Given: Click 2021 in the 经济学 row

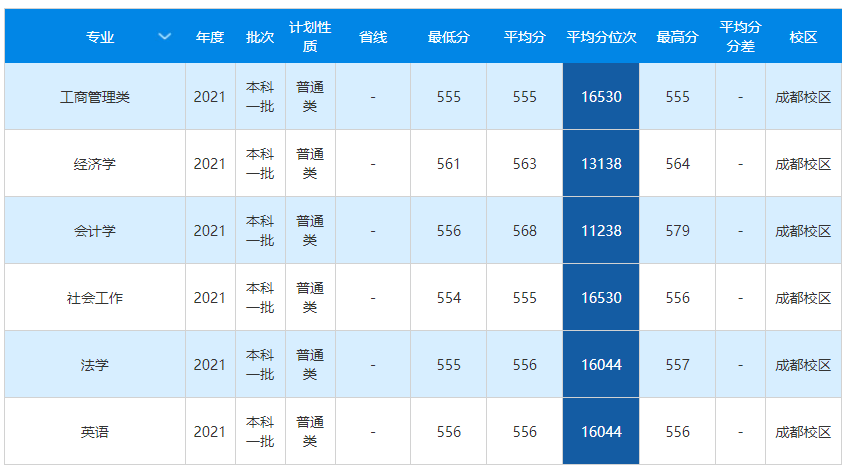Looking at the screenshot, I should (210, 164).
